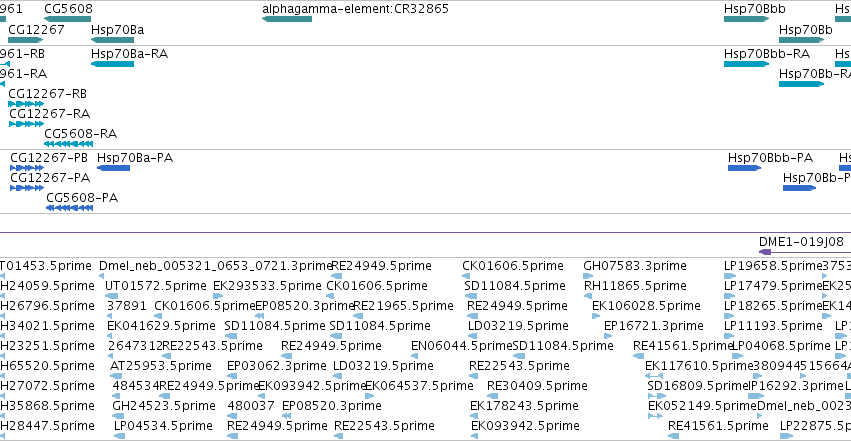Open the 484534 feature label
851x441 pixels.
coord(136,386)
